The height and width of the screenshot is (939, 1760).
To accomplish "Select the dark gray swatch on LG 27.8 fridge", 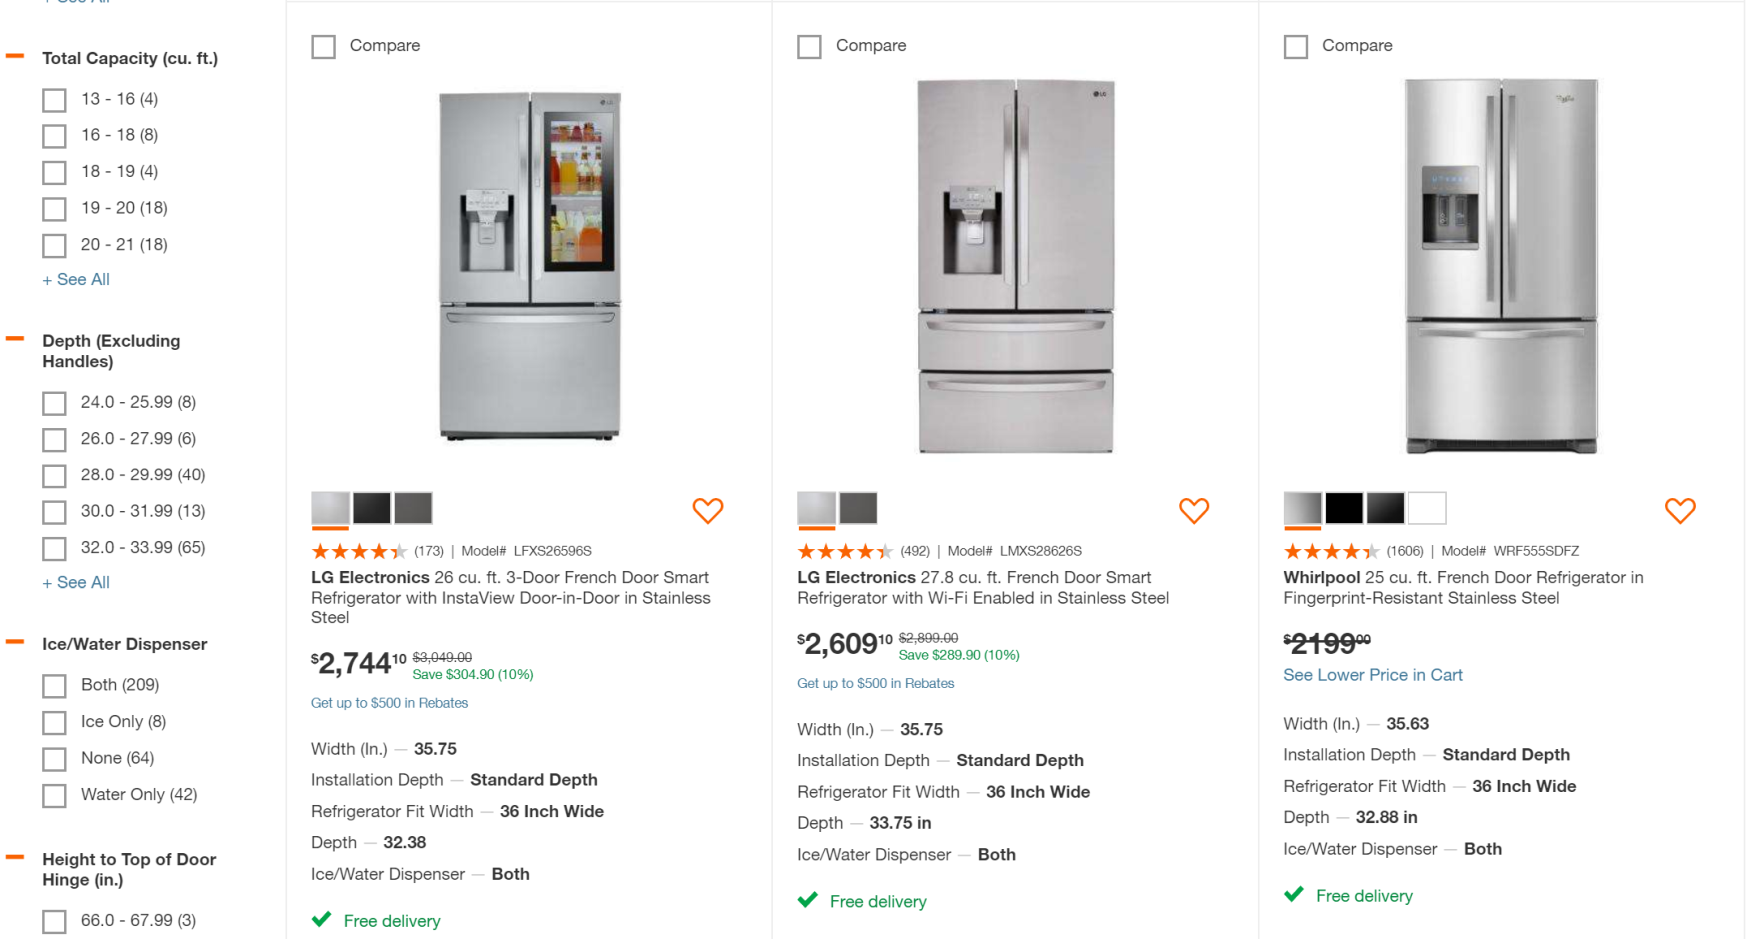I will (858, 508).
